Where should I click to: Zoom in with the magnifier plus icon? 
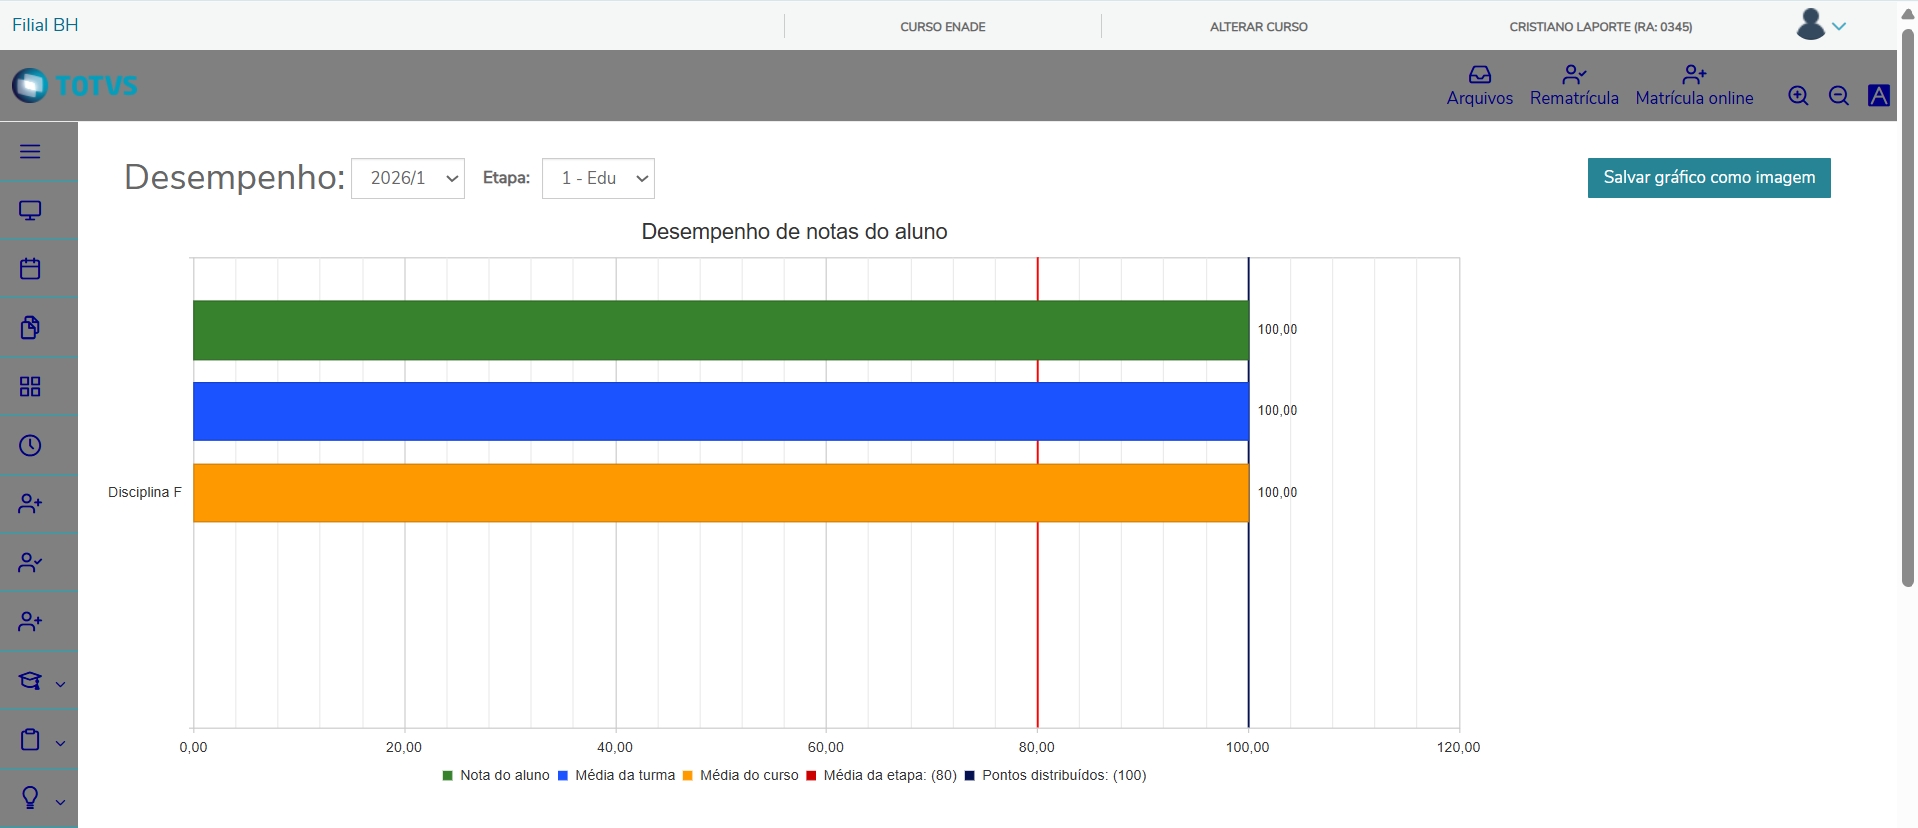click(x=1798, y=95)
